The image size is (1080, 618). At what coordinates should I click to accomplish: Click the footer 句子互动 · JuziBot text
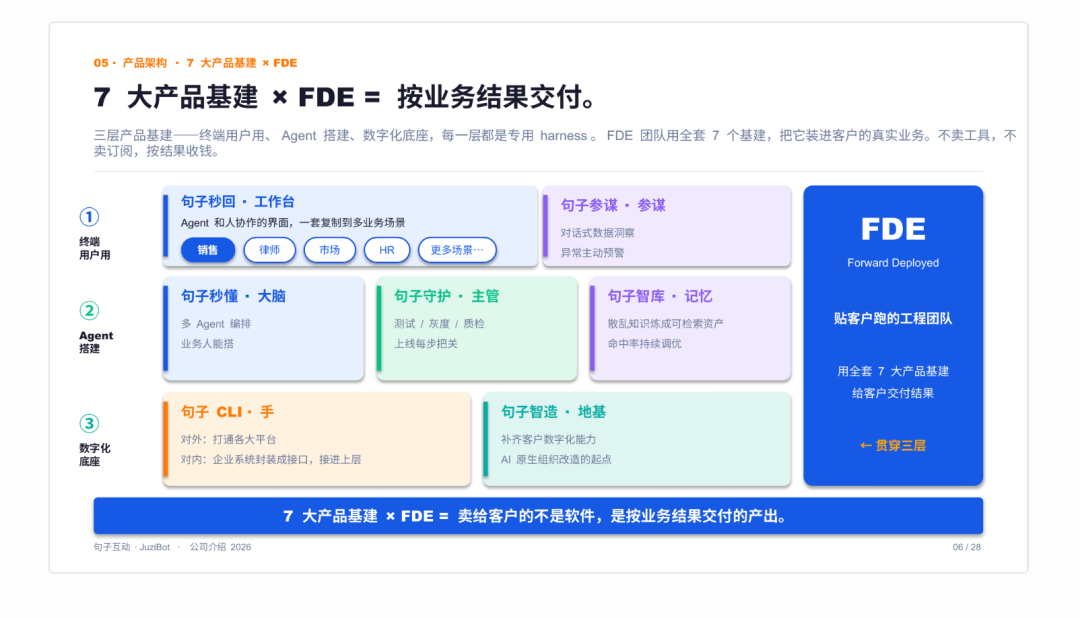click(x=132, y=547)
